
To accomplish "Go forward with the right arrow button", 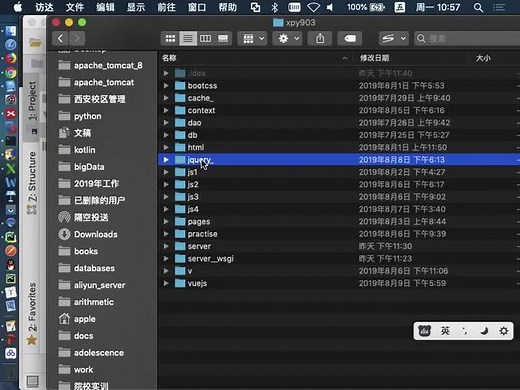I will [77, 39].
